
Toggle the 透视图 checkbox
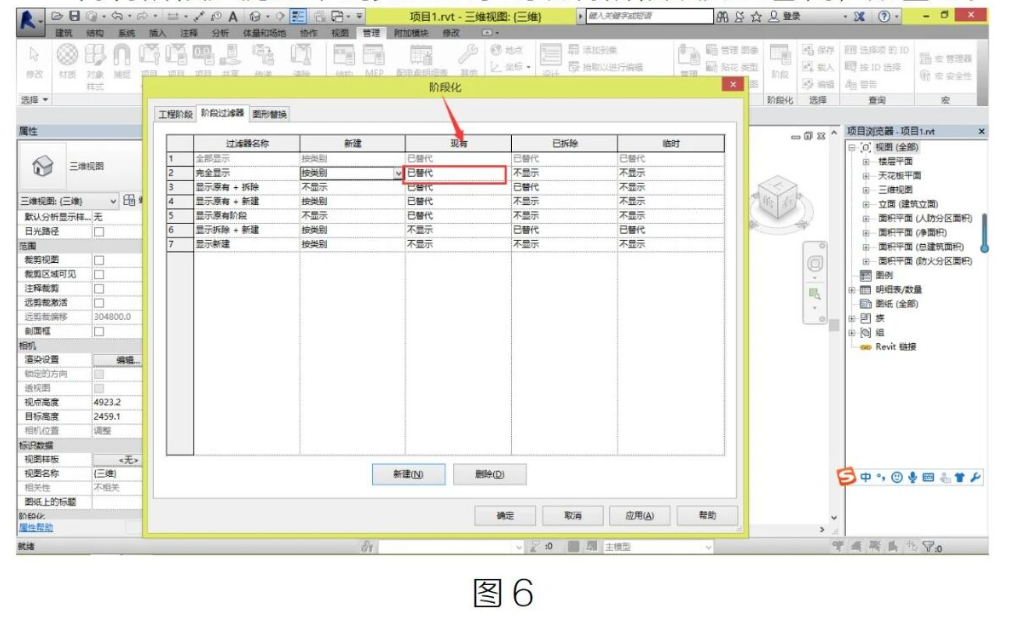(x=99, y=388)
